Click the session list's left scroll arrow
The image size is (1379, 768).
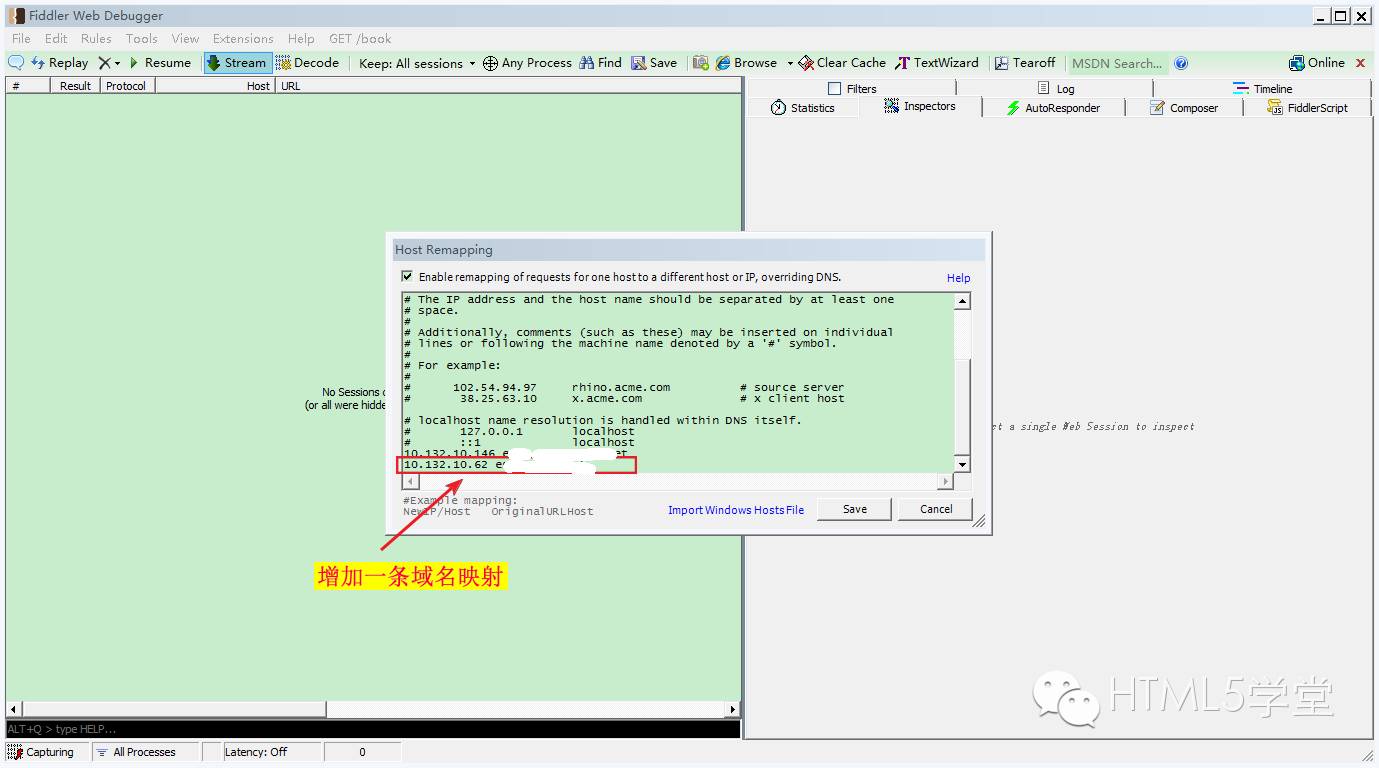[14, 709]
